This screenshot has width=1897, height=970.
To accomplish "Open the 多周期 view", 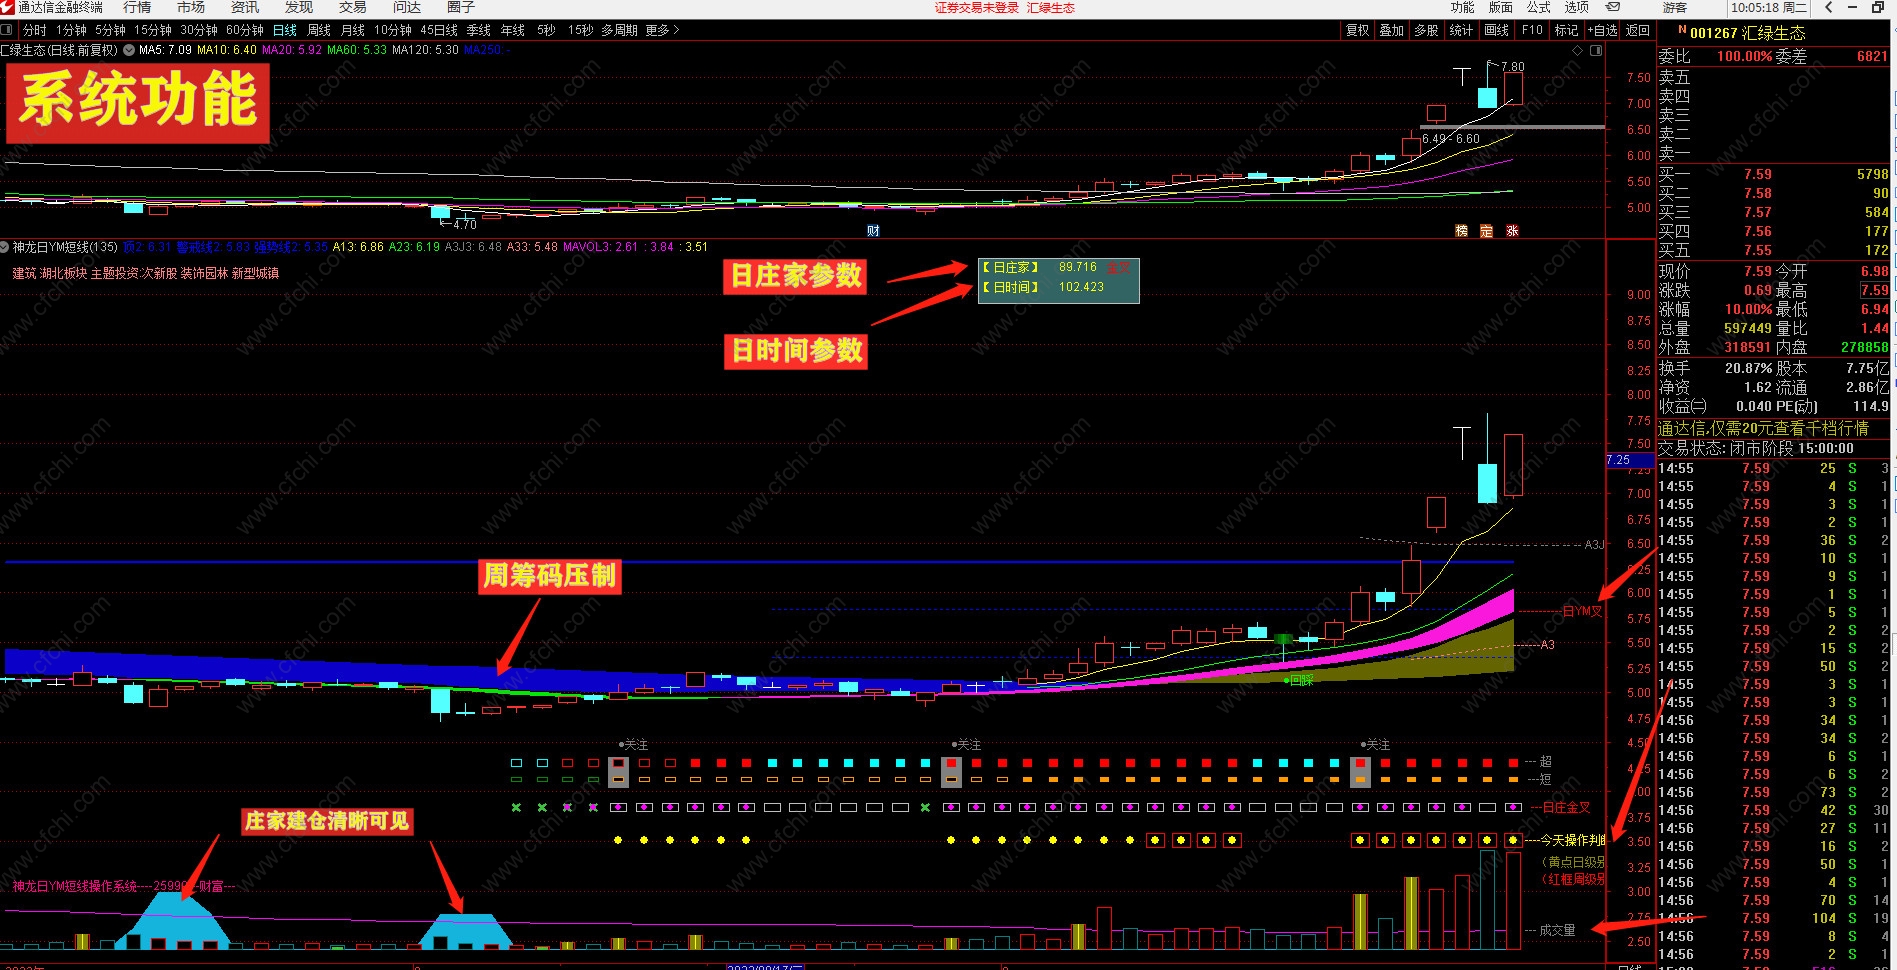I will [x=620, y=30].
